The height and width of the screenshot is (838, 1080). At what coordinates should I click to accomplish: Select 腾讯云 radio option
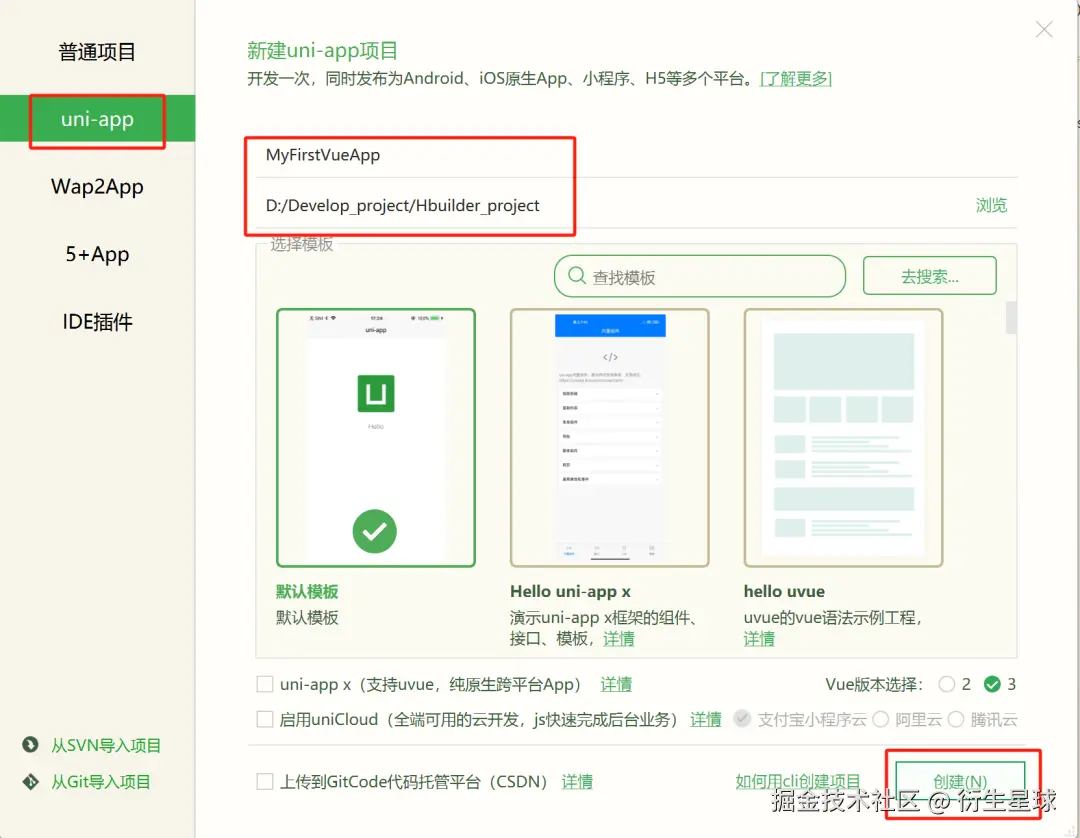[x=955, y=719]
